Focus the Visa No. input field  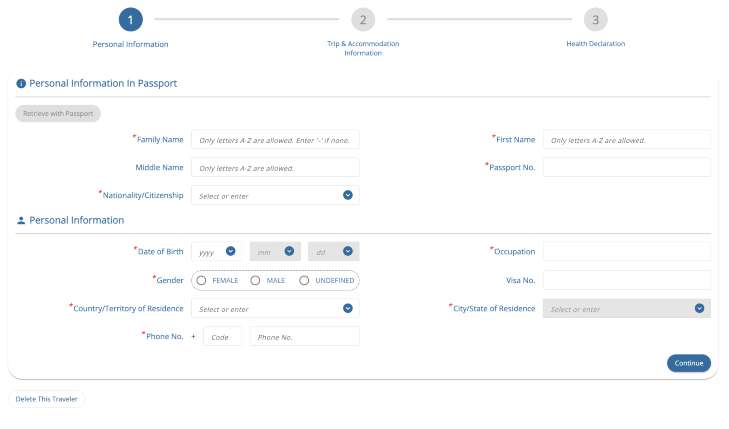[627, 281]
